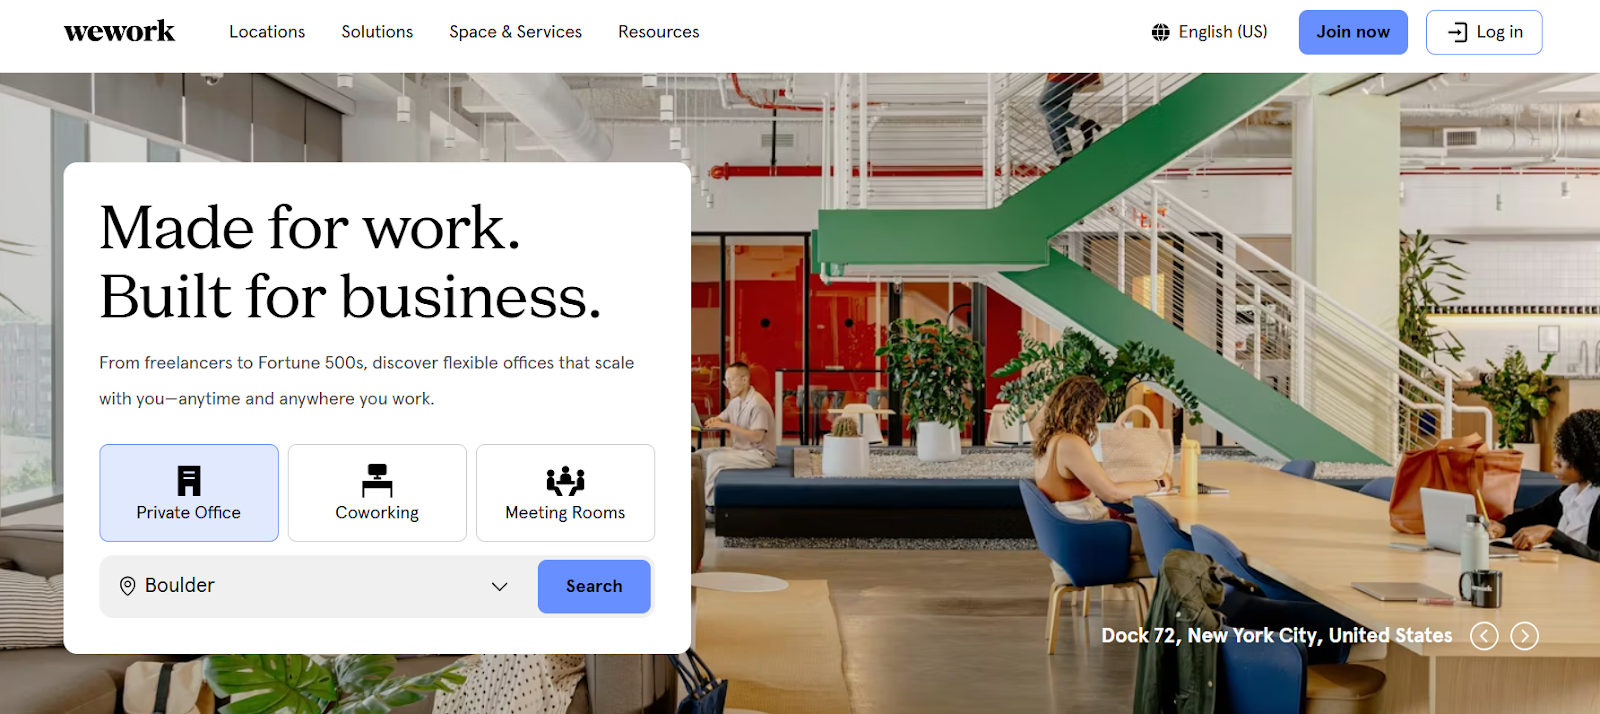Open the Resources menu
Image resolution: width=1600 pixels, height=714 pixels.
pyautogui.click(x=659, y=32)
